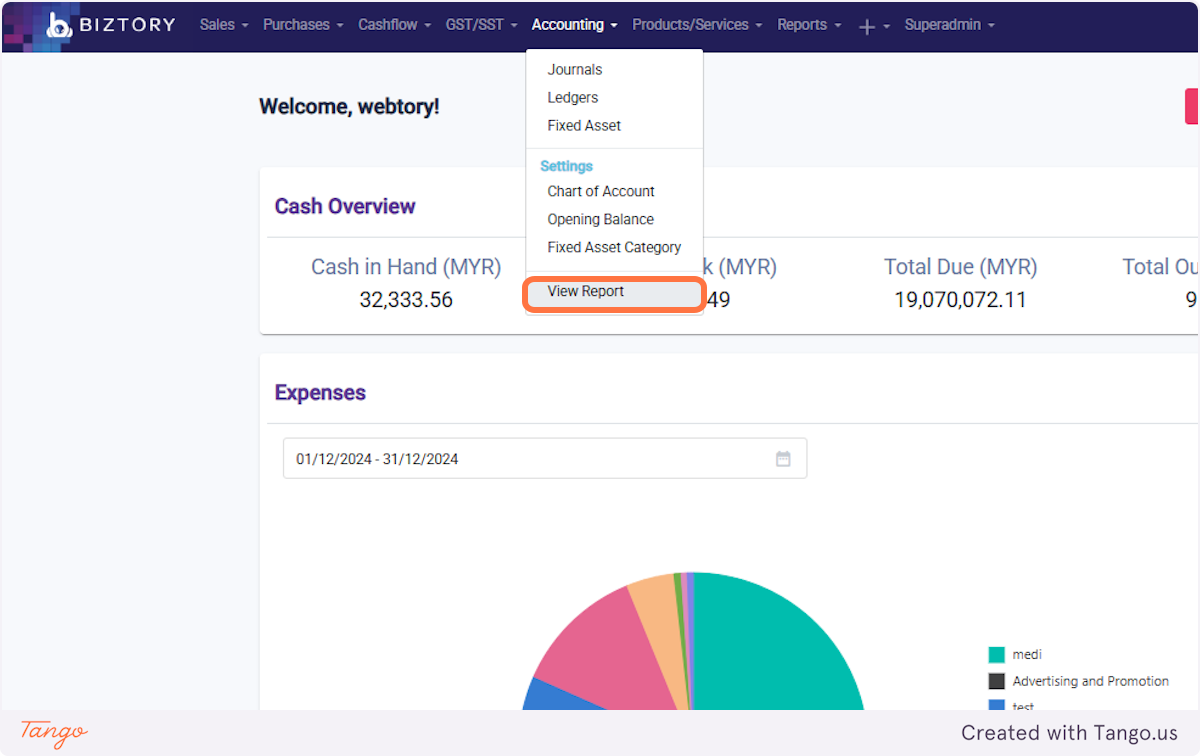Click the 'Cash Overview' heading
The image size is (1200, 756).
[x=345, y=207]
